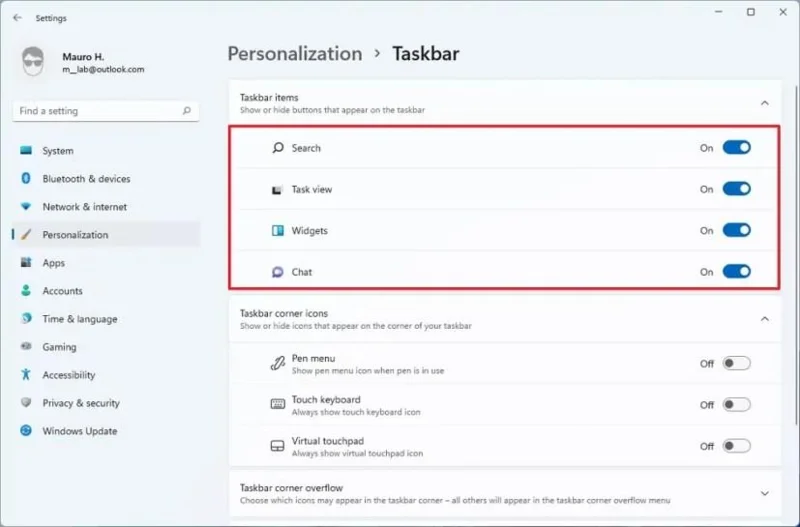This screenshot has height=527, width=800.
Task: Click the Privacy & security shield icon
Action: (x=26, y=403)
